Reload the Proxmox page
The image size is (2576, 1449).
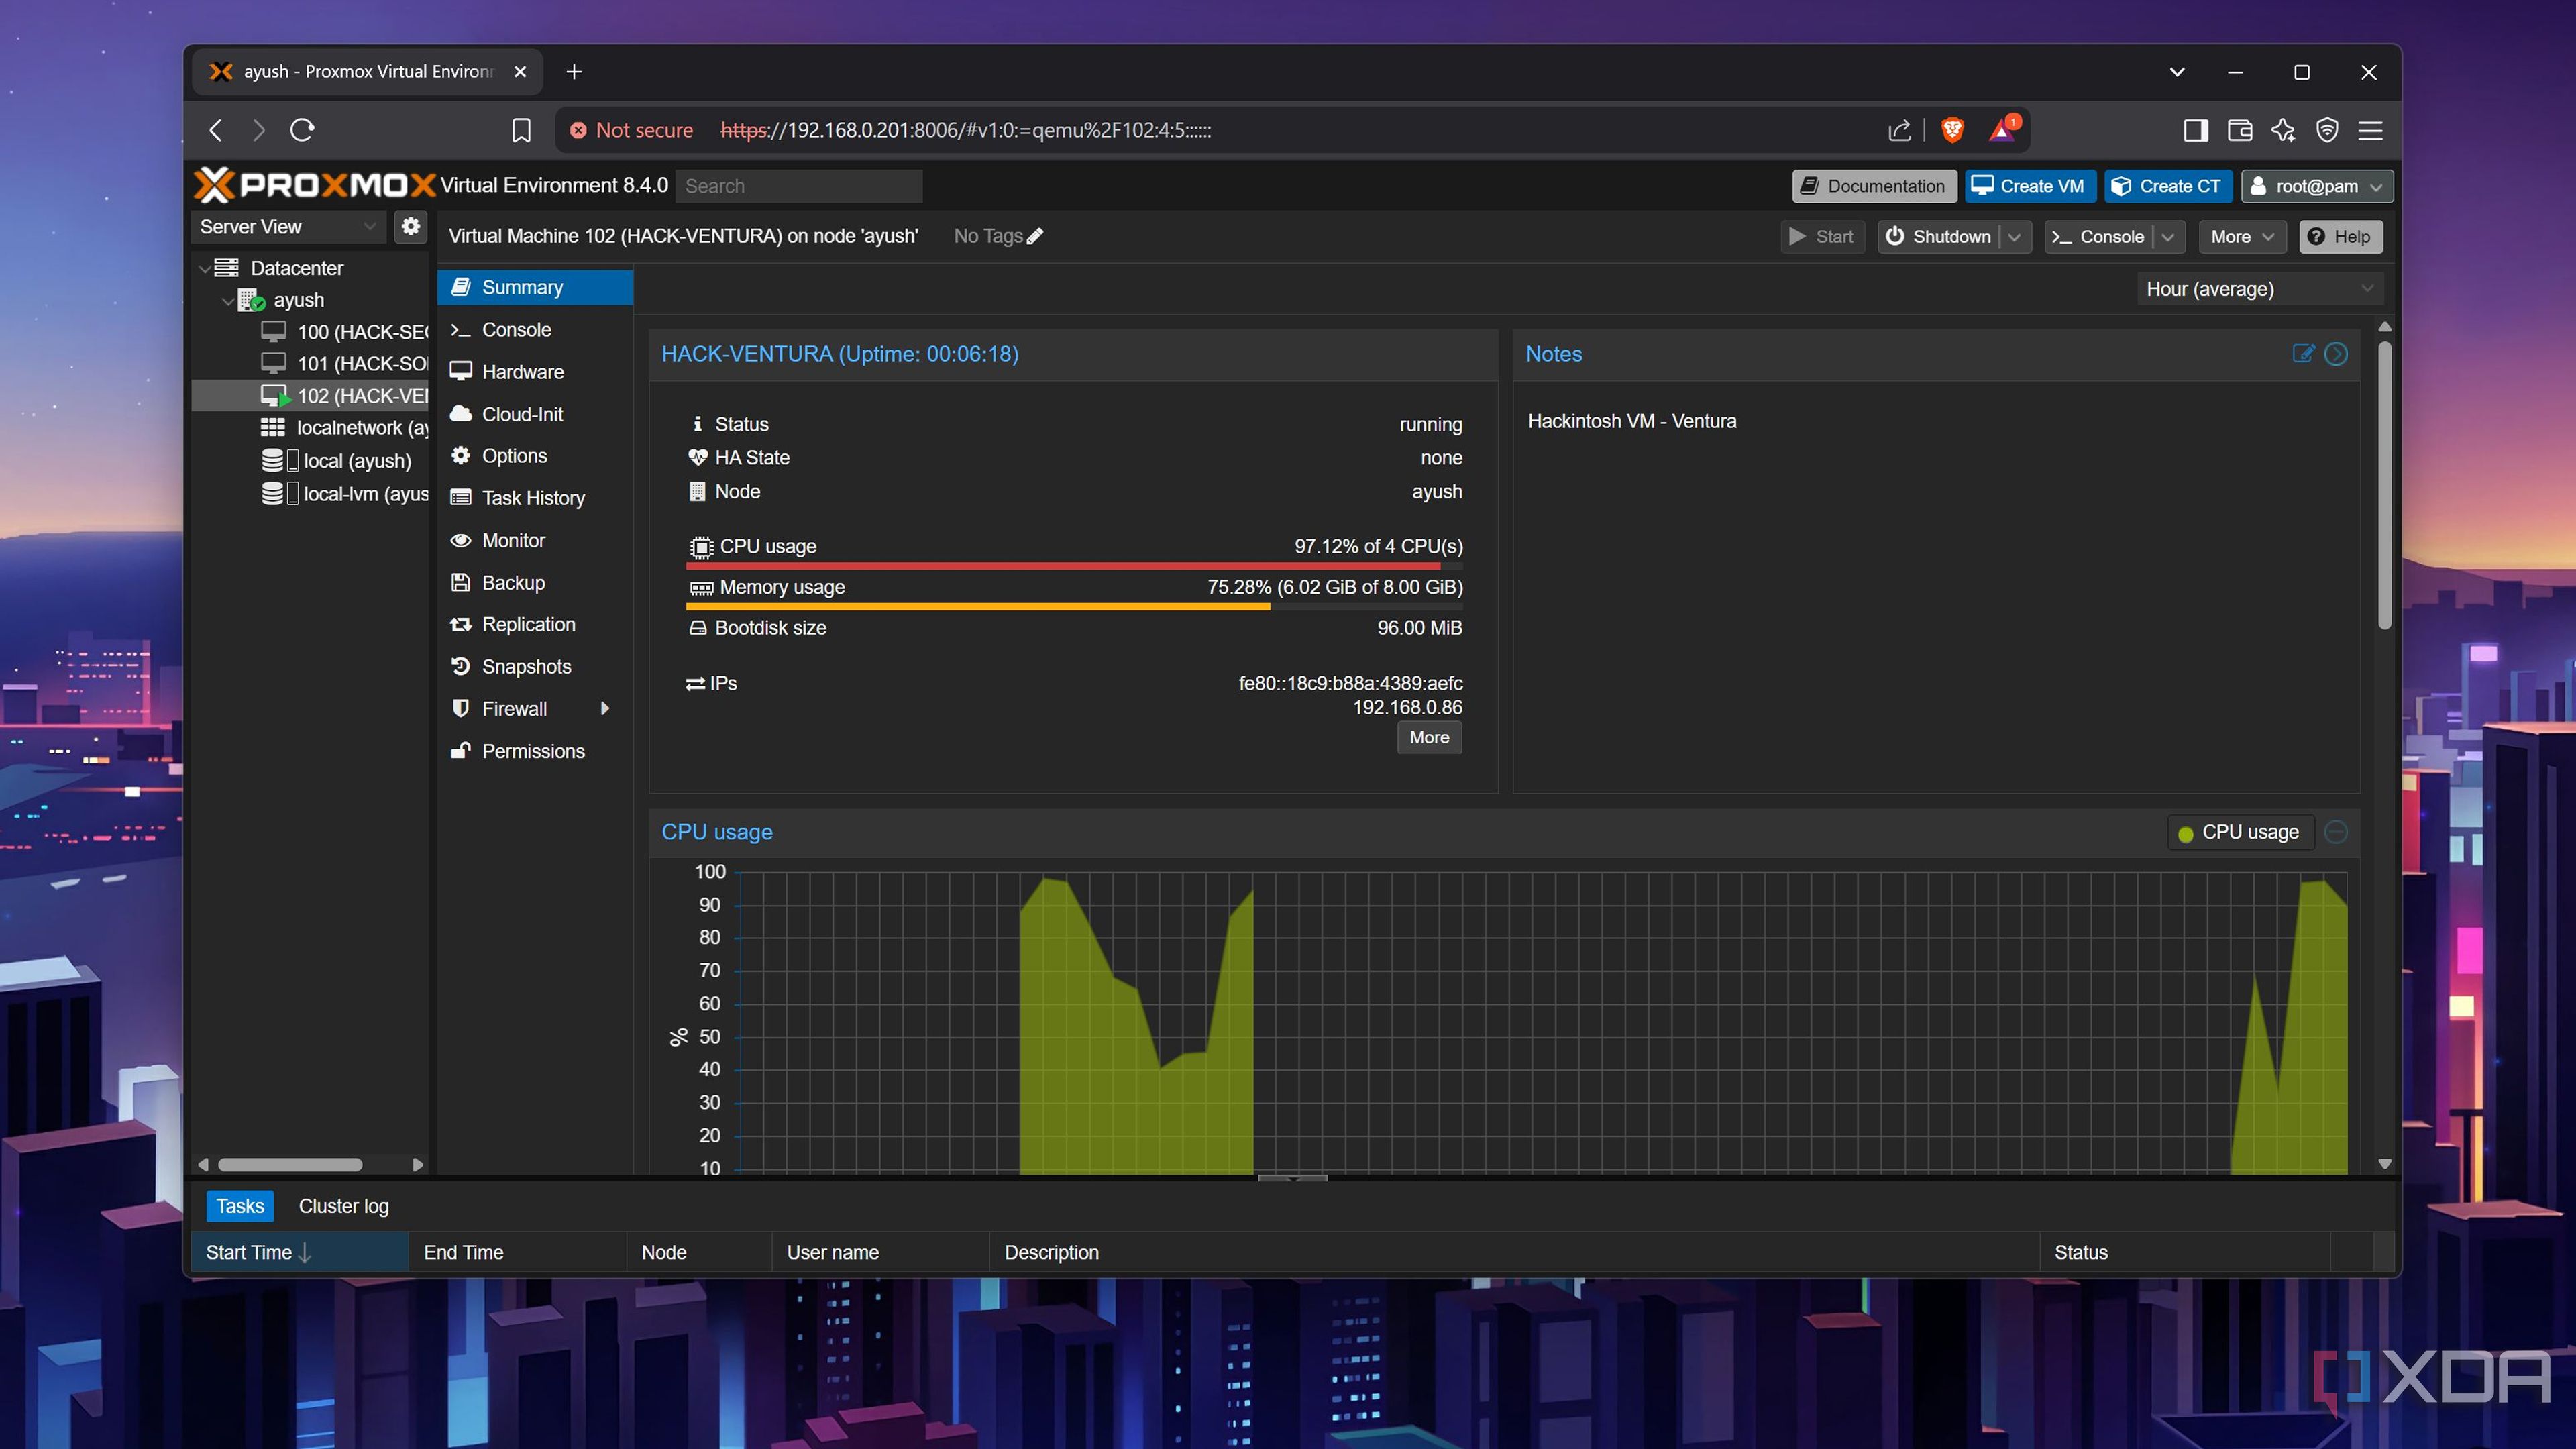(302, 130)
